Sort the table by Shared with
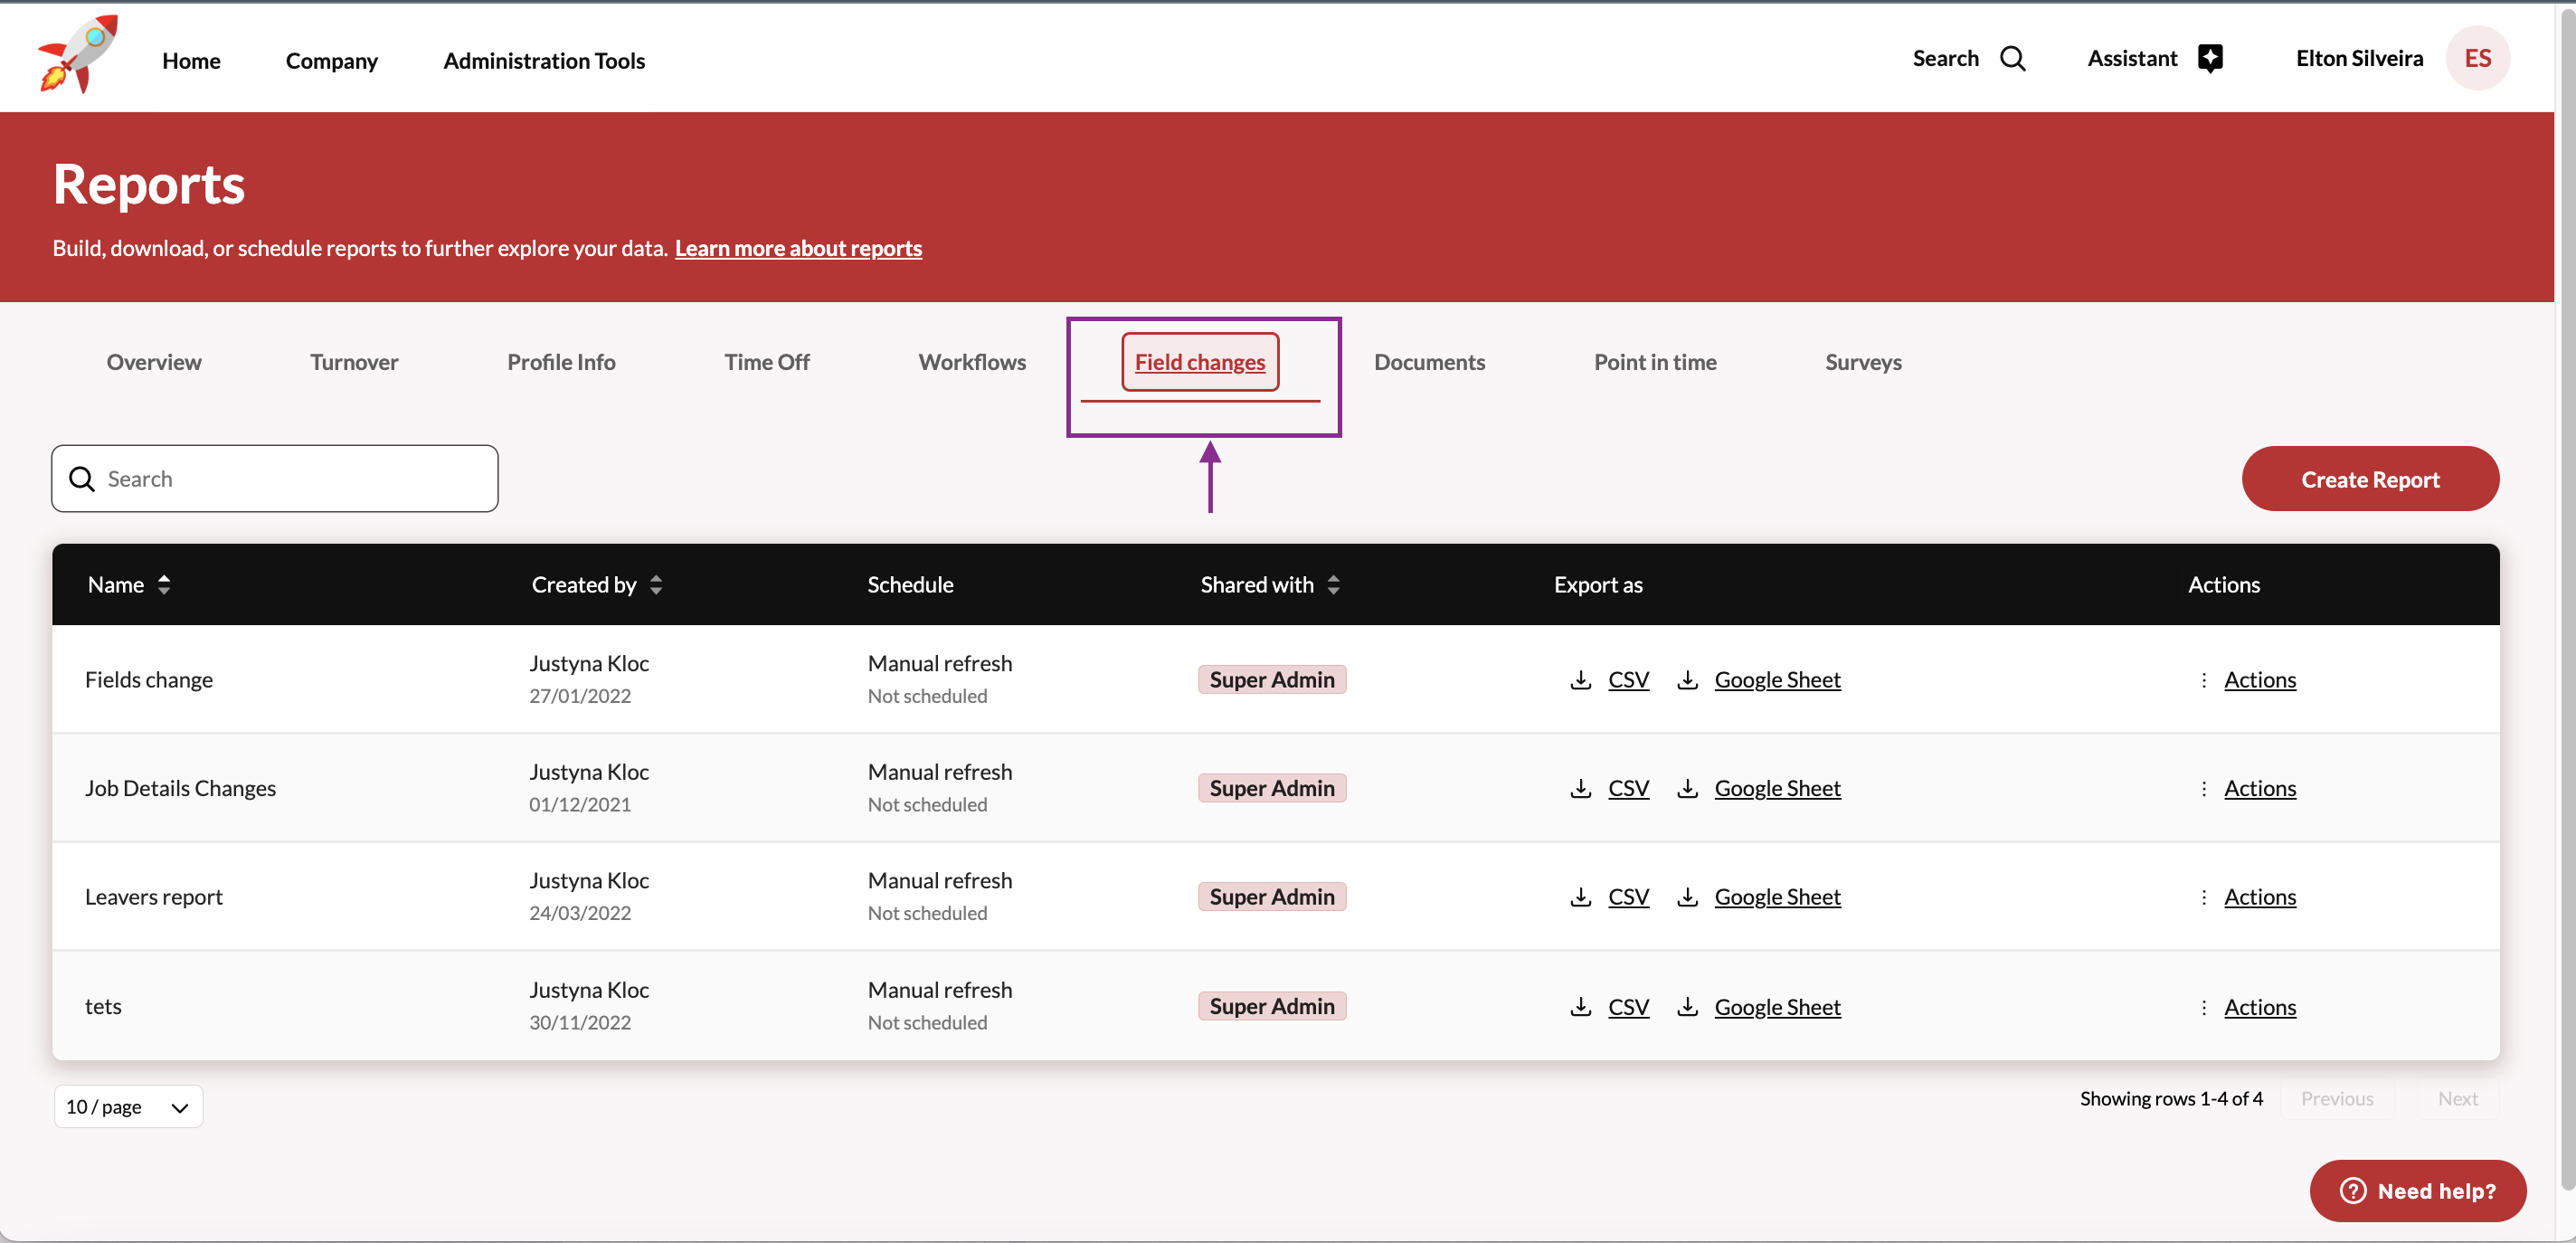2576x1243 pixels. (x=1333, y=585)
